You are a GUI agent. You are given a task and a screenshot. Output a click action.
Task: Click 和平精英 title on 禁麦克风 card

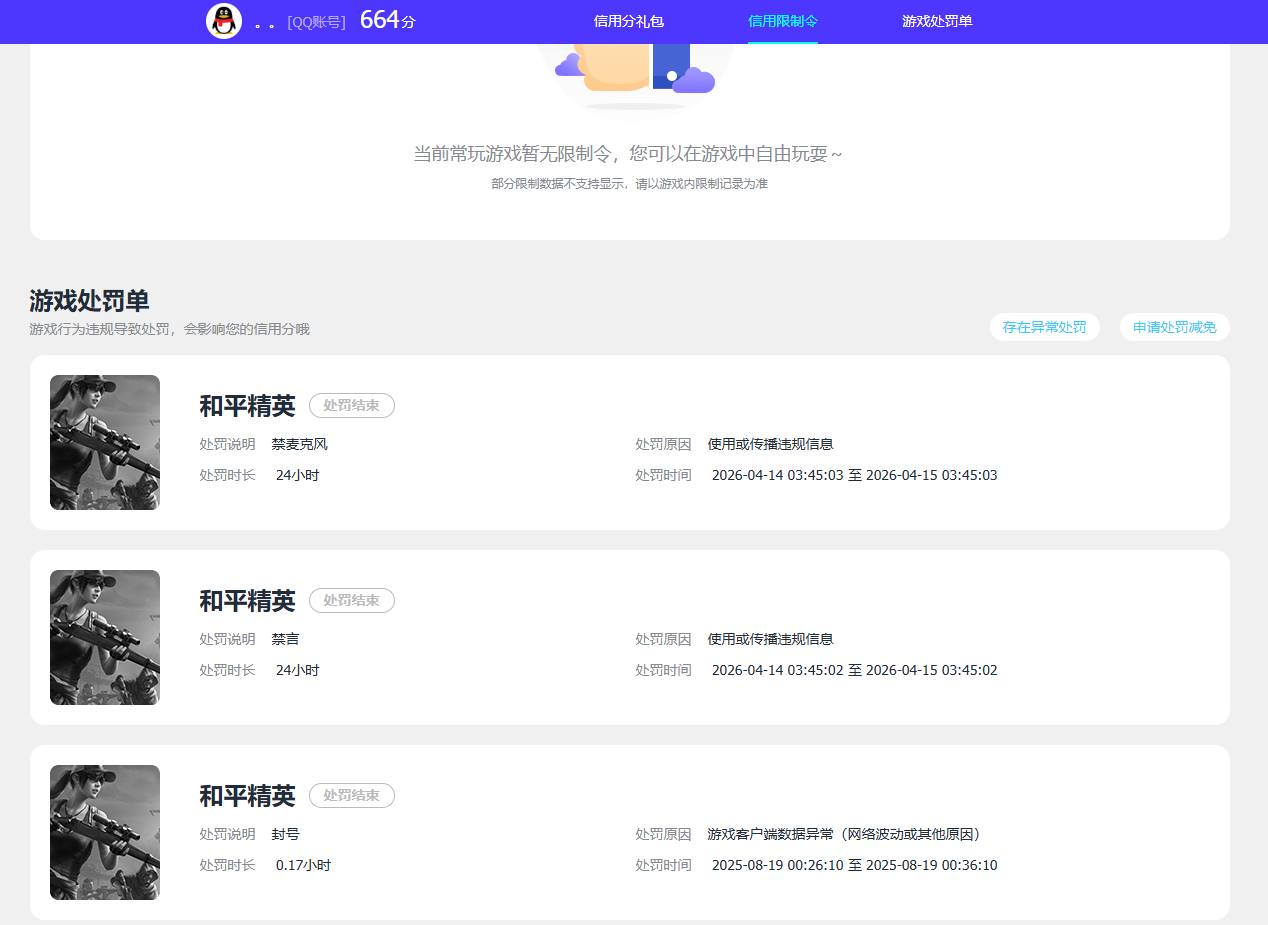[247, 405]
